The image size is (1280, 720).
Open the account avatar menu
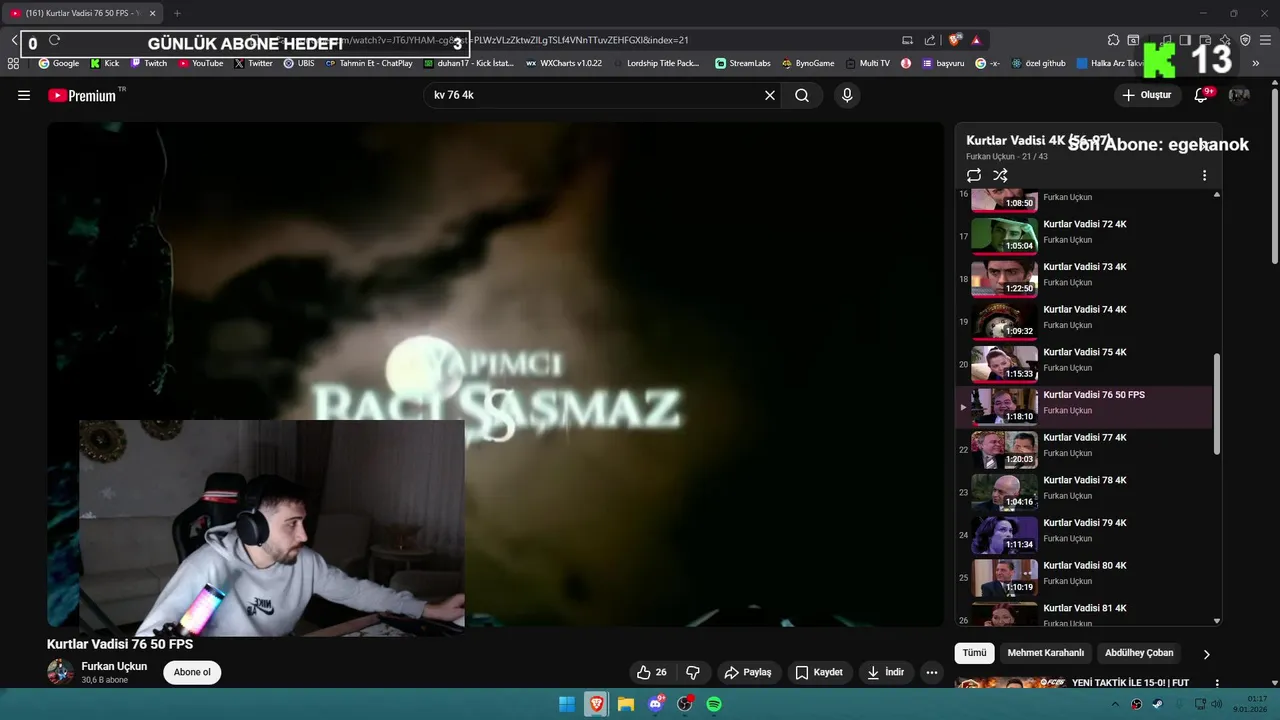coord(1239,95)
